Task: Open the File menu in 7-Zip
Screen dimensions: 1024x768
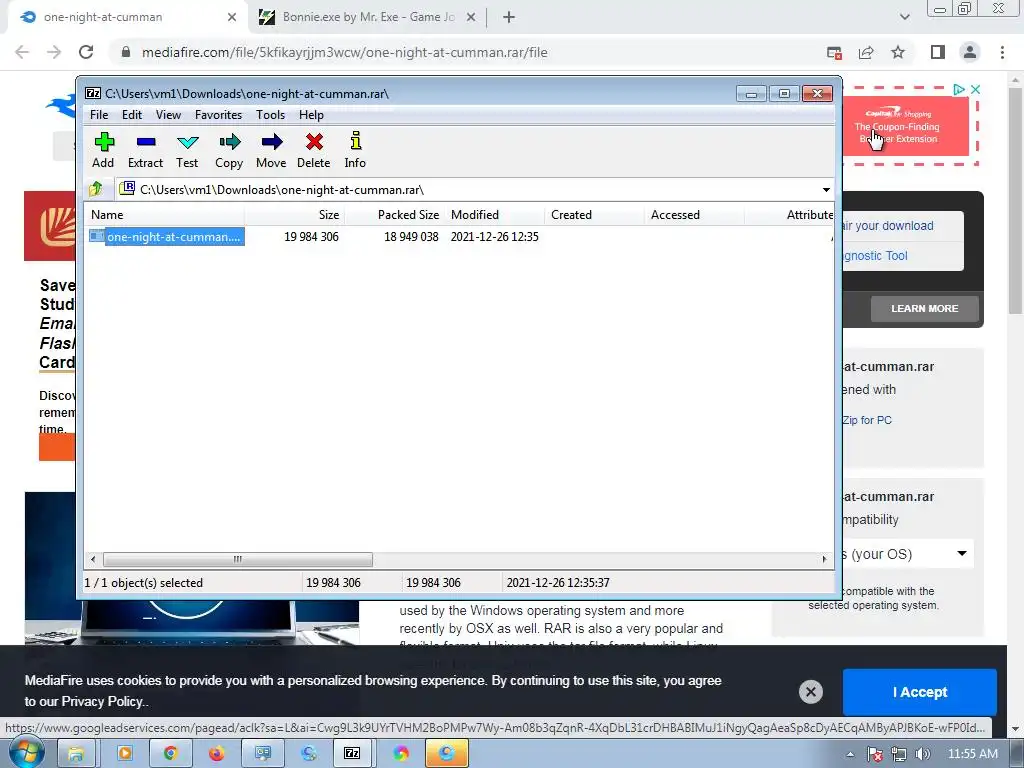Action: (99, 115)
